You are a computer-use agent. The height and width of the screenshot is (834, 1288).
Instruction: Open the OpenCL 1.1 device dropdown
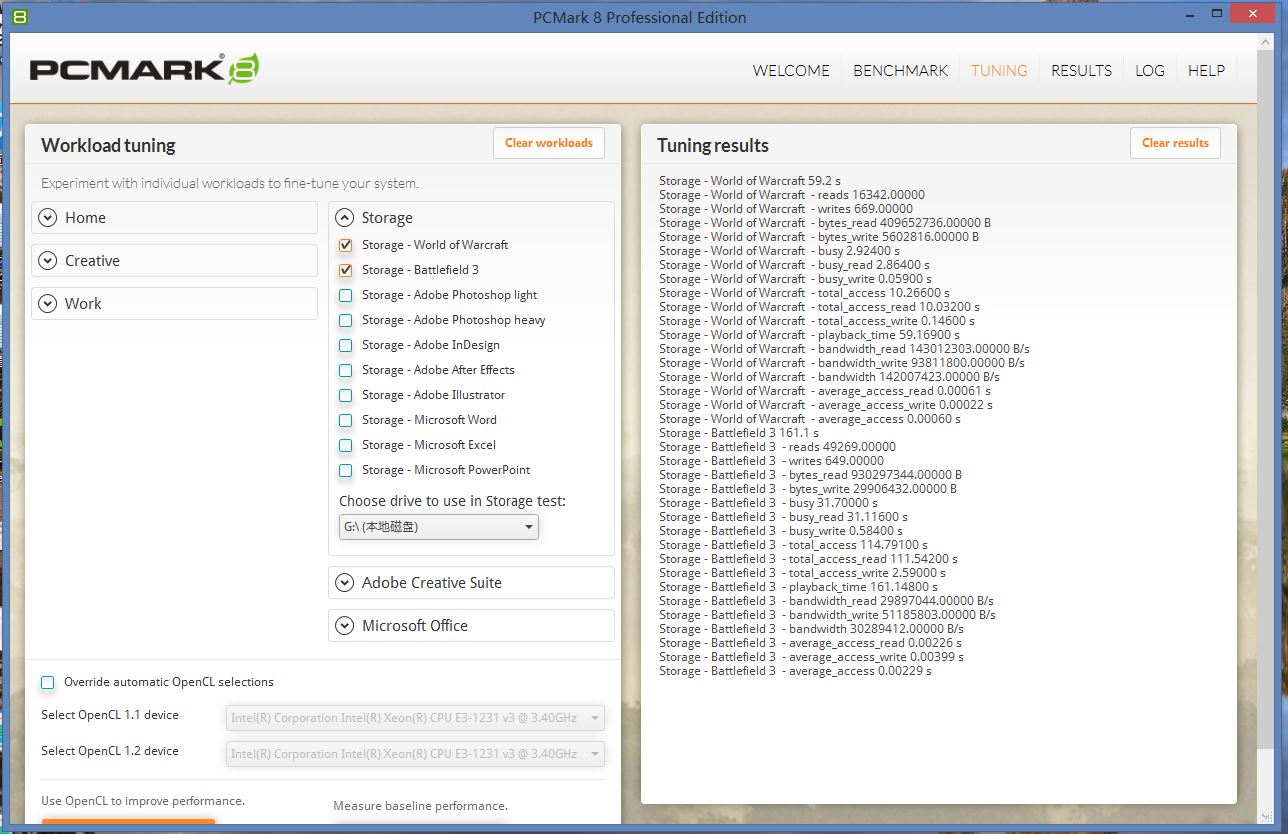[x=415, y=717]
